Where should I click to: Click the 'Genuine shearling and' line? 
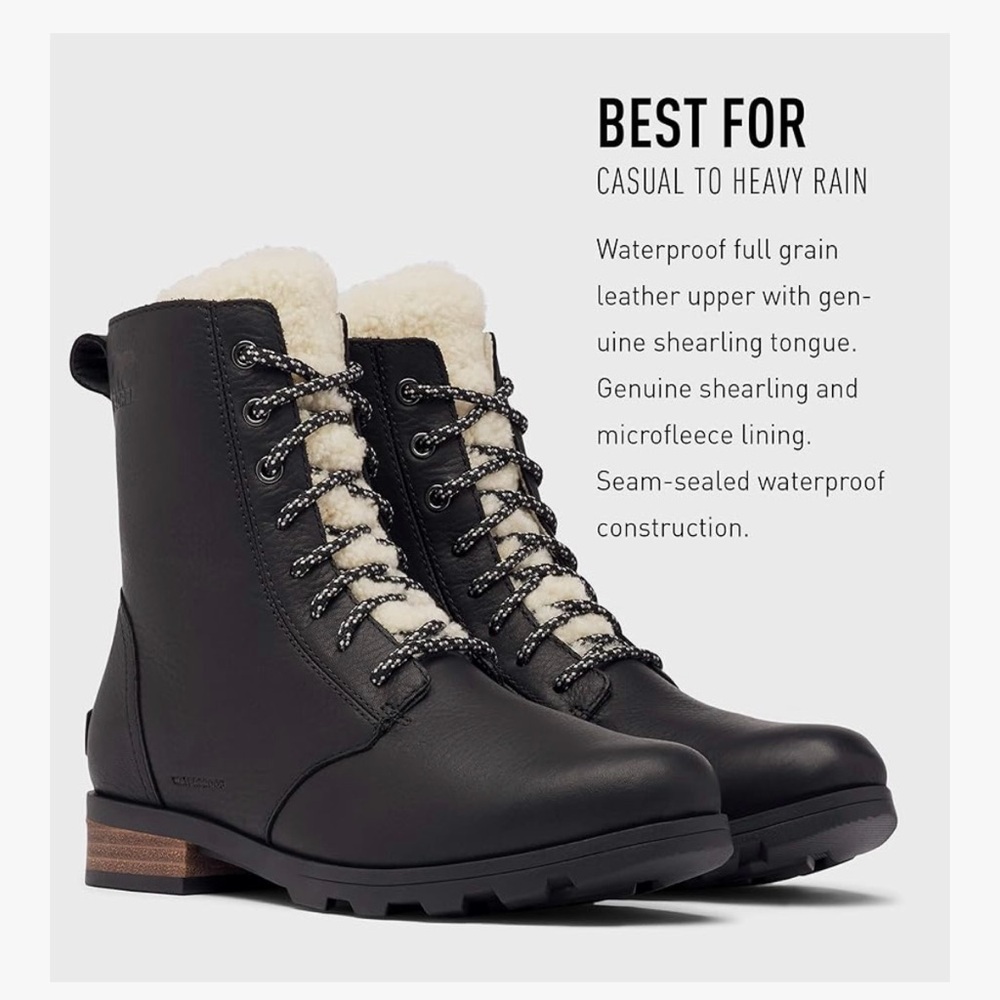coord(727,389)
